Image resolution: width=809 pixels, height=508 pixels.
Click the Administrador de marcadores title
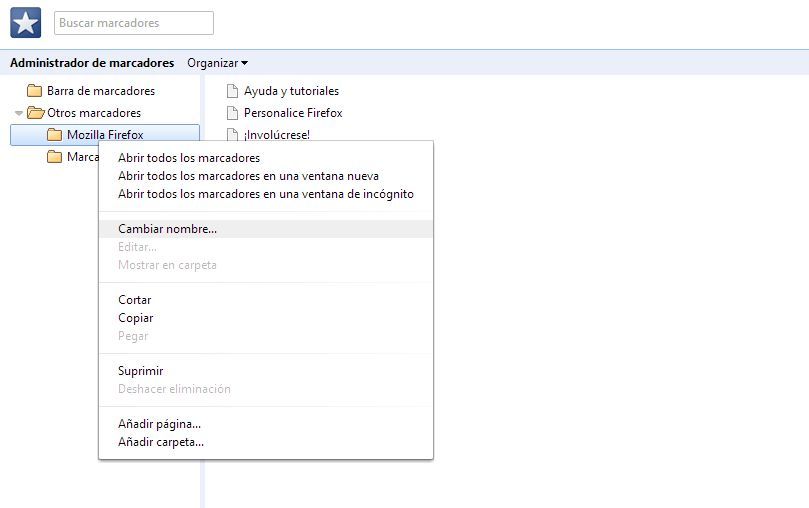(92, 63)
